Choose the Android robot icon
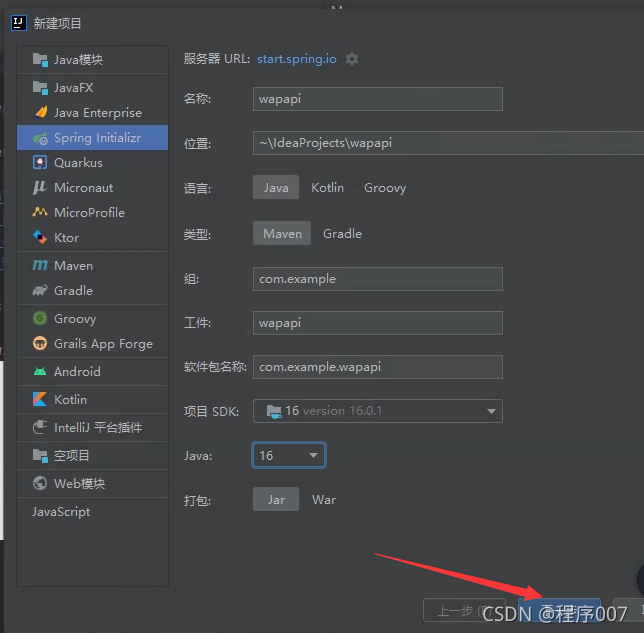This screenshot has width=644, height=633. [40, 371]
